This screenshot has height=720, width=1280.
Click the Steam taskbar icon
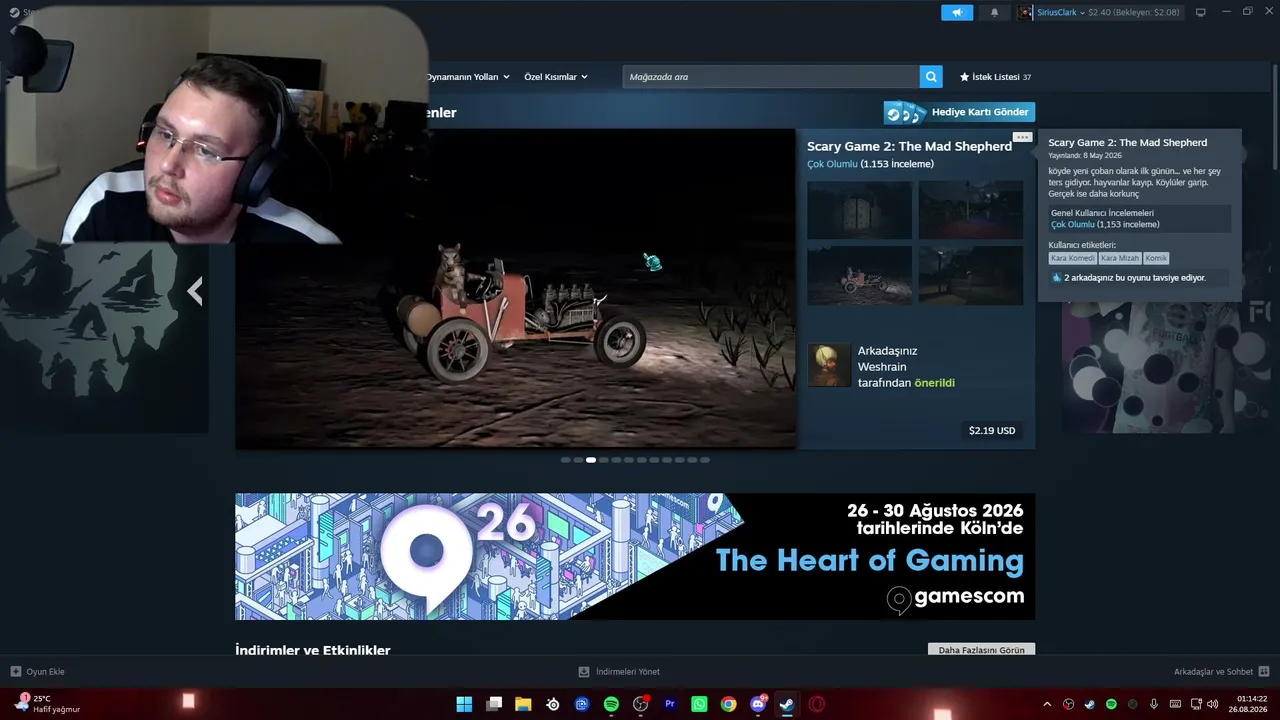pos(787,704)
